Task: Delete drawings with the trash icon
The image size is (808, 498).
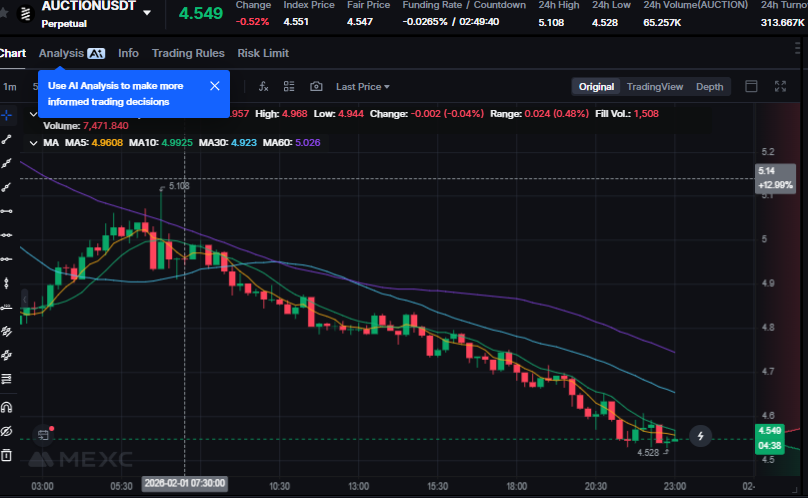Action: click(7, 455)
